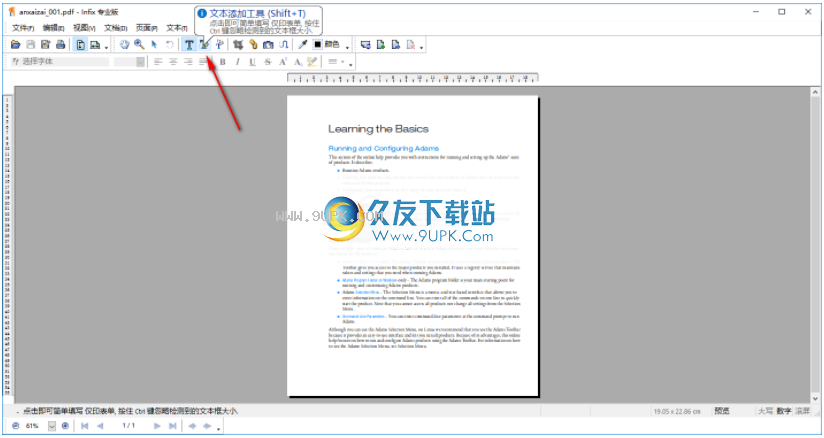Click the edit-document pencil icon
The width and height of the screenshot is (824, 438).
coord(46,45)
